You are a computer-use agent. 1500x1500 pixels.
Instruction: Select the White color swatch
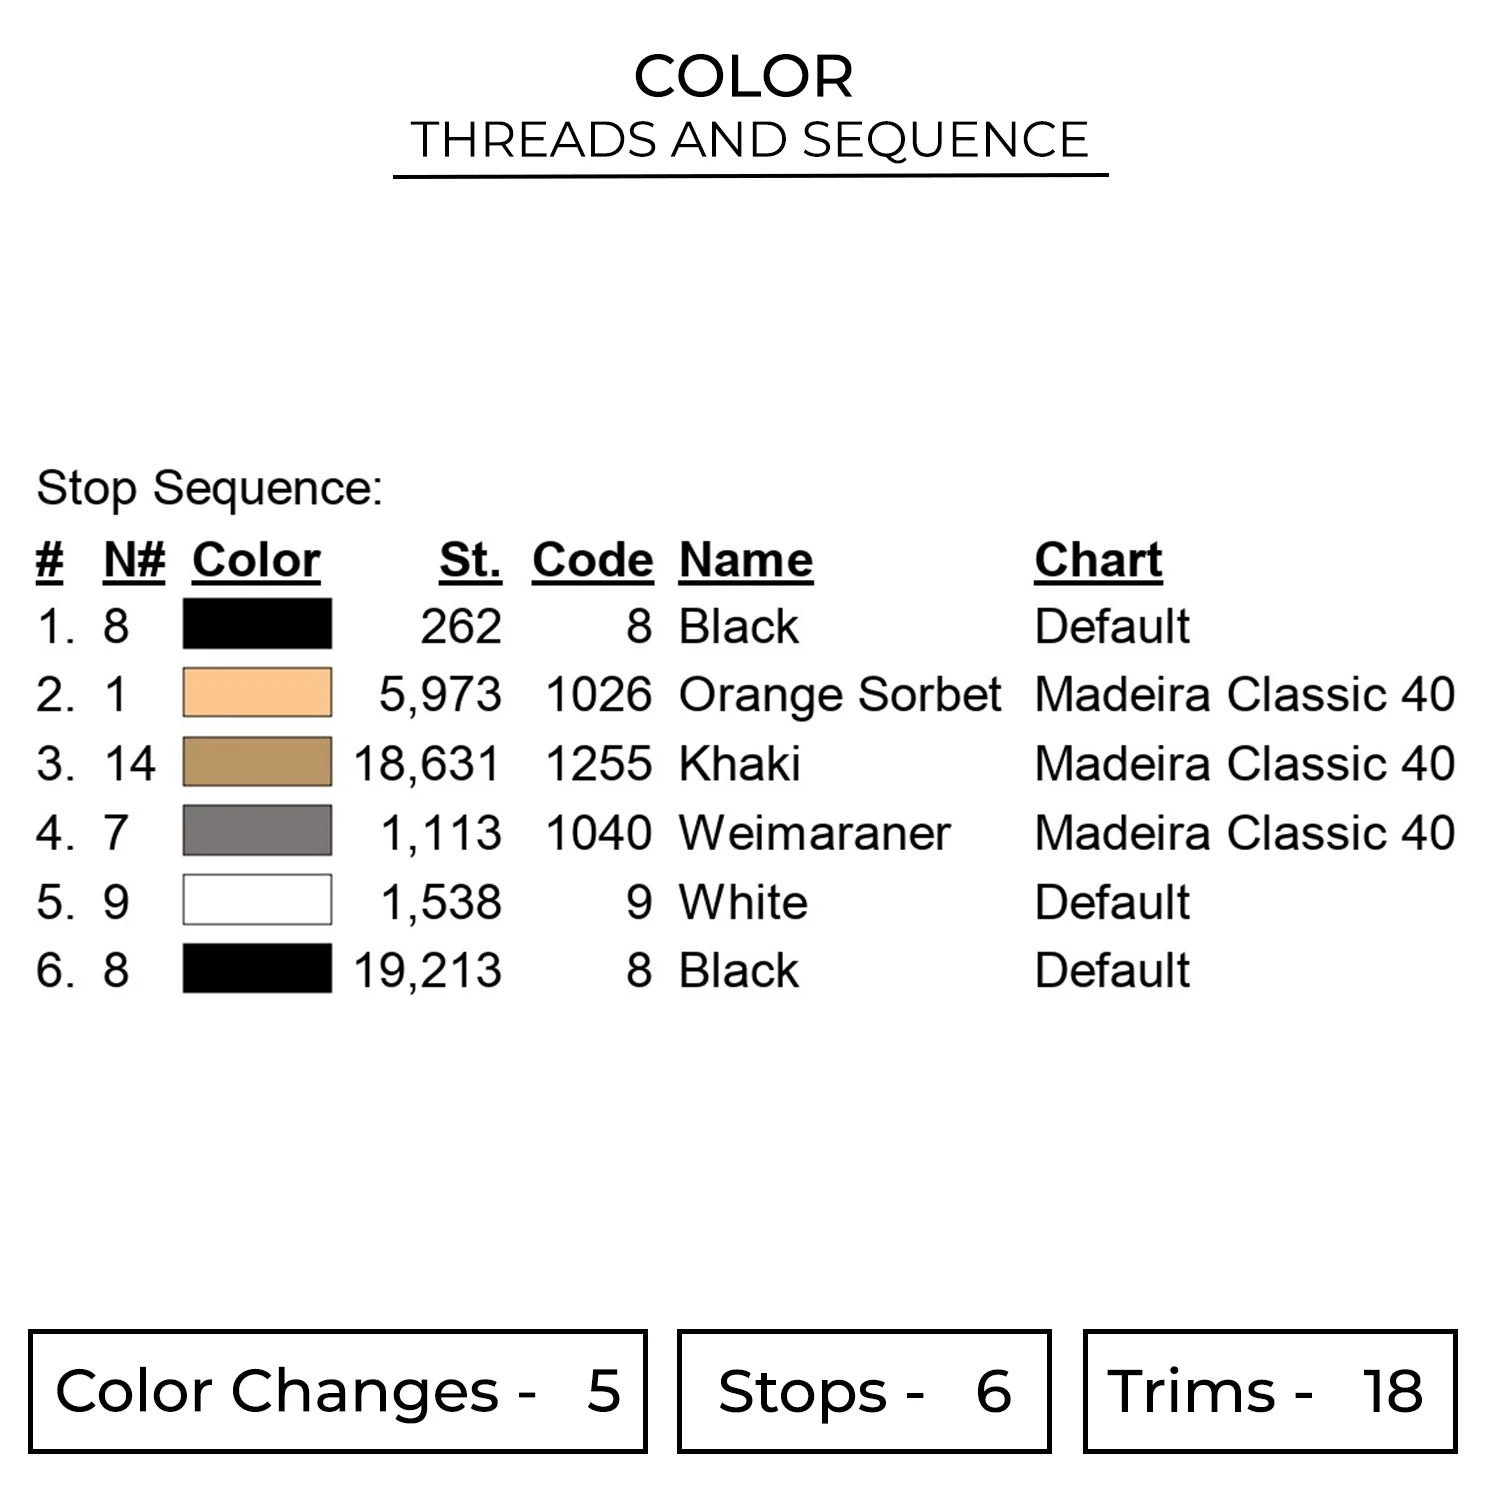click(257, 900)
